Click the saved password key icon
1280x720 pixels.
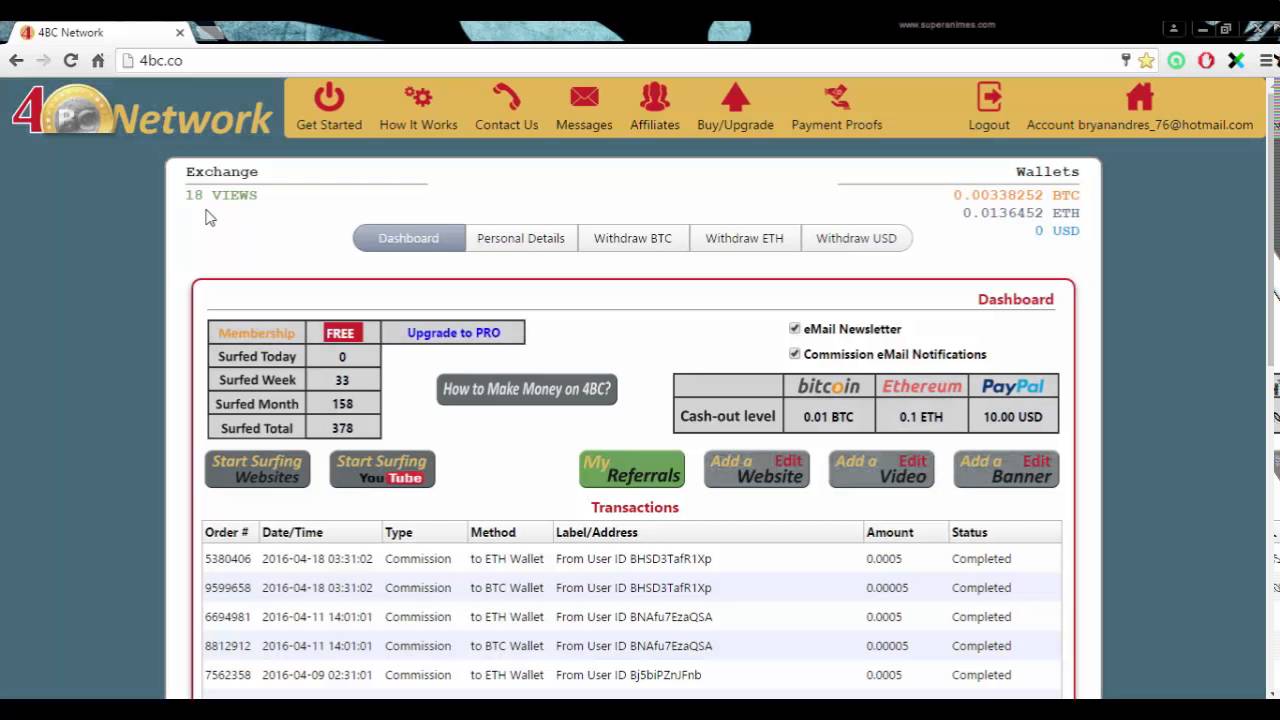click(1125, 61)
